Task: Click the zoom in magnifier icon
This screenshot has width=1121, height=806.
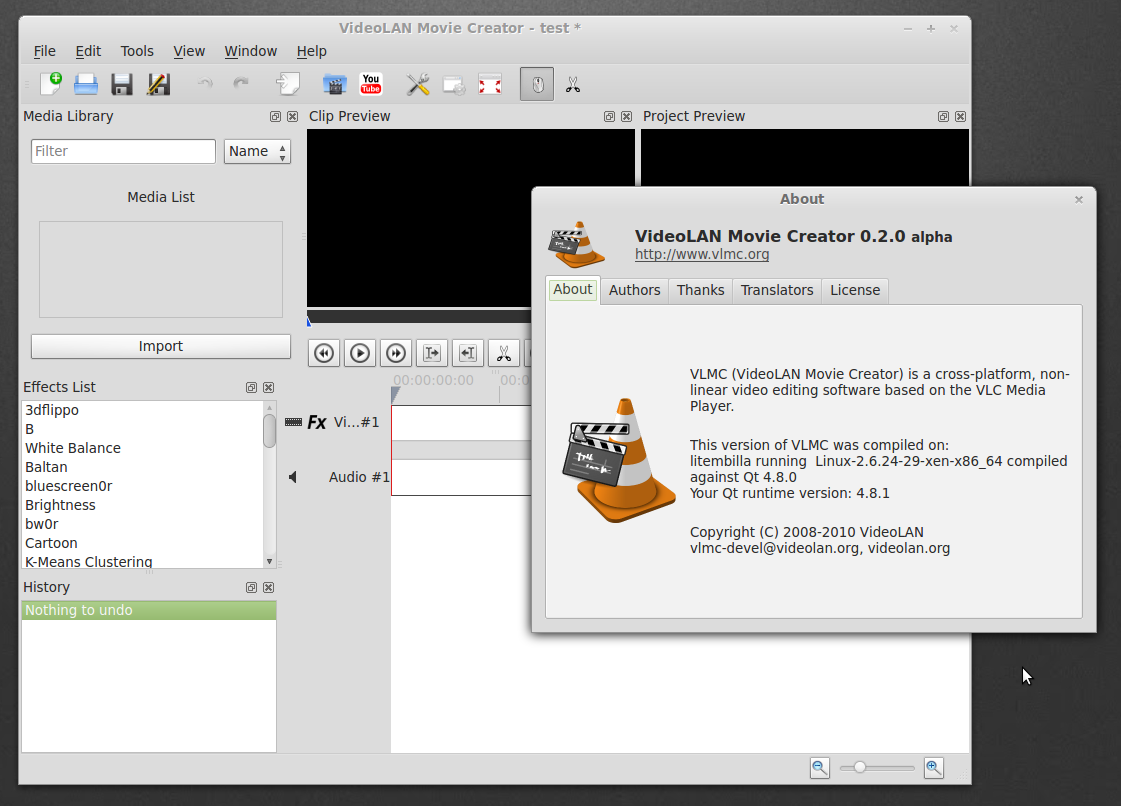Action: tap(934, 768)
